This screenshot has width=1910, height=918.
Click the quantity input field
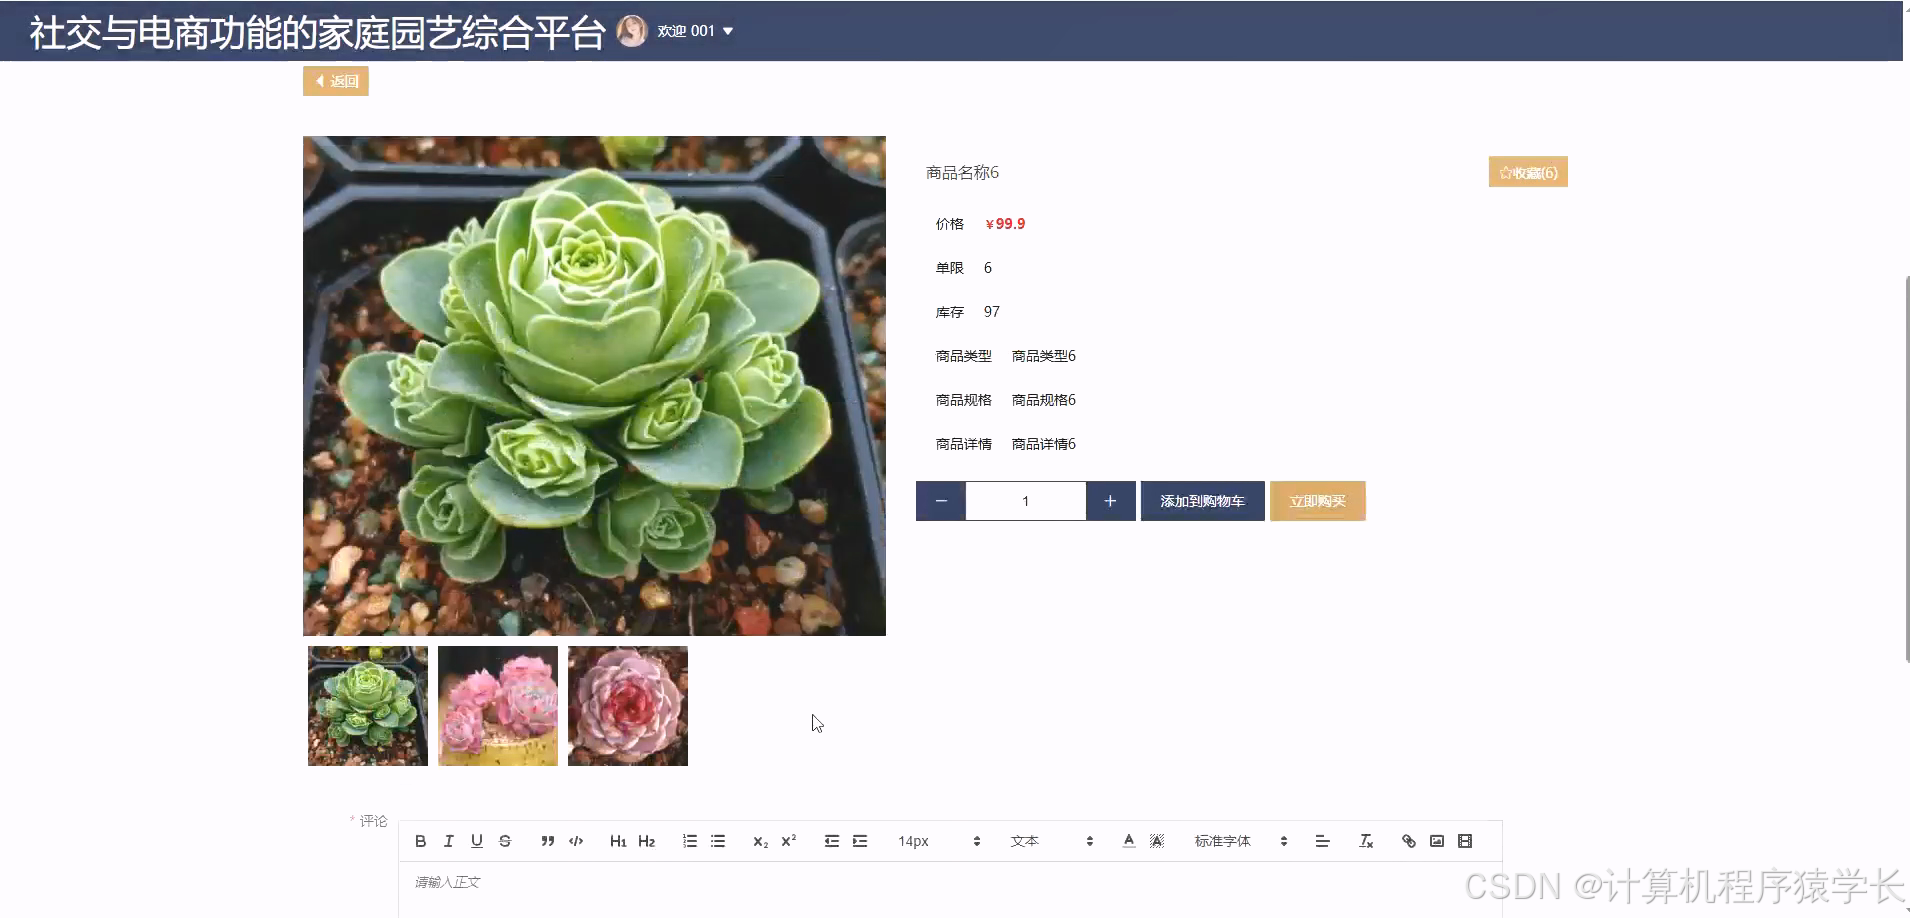coord(1026,501)
